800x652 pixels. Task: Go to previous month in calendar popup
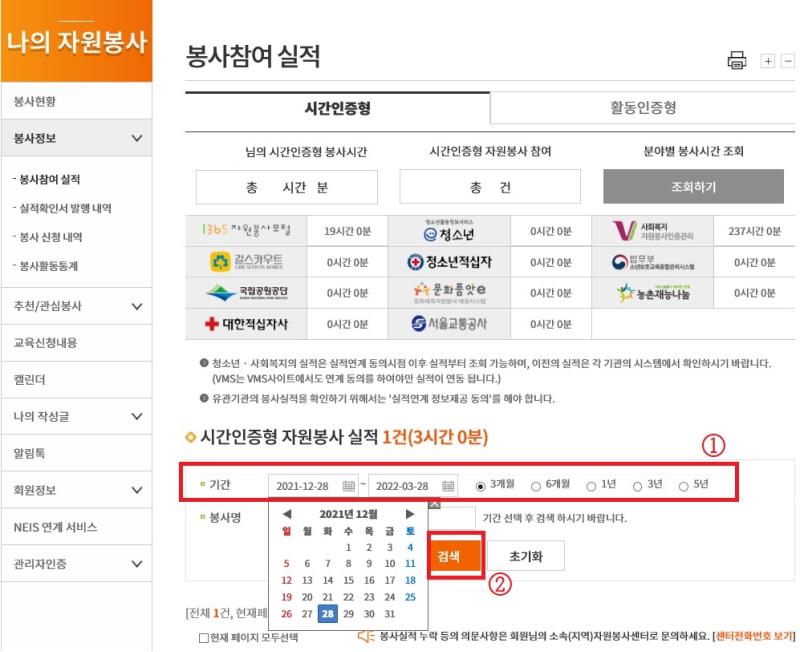[x=288, y=513]
